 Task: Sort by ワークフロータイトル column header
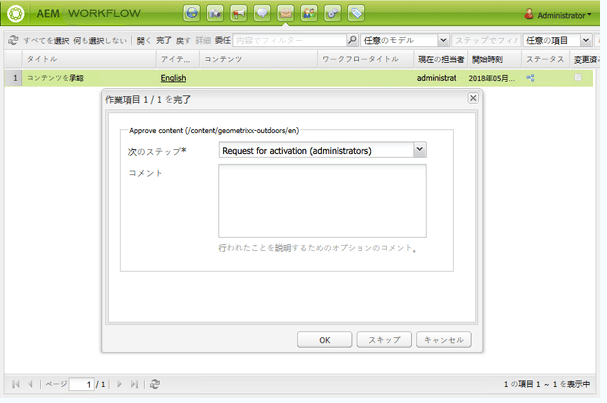[366, 59]
